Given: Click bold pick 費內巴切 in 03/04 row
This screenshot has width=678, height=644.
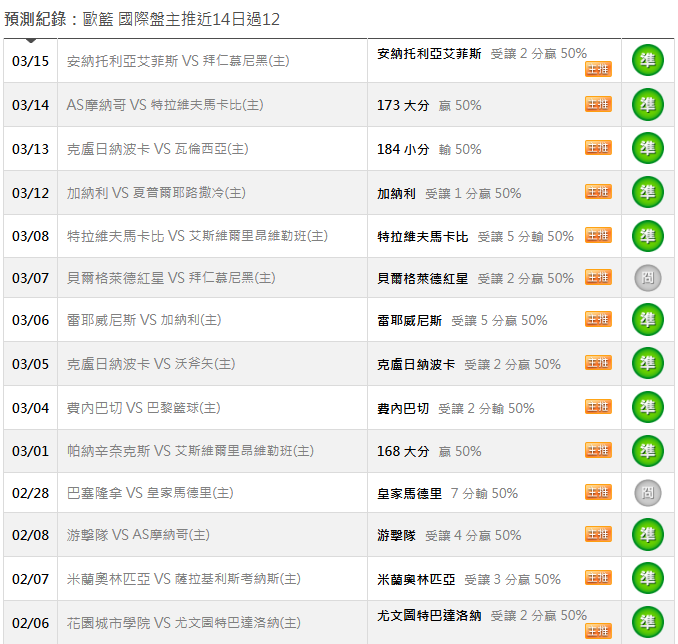Looking at the screenshot, I should [x=403, y=408].
